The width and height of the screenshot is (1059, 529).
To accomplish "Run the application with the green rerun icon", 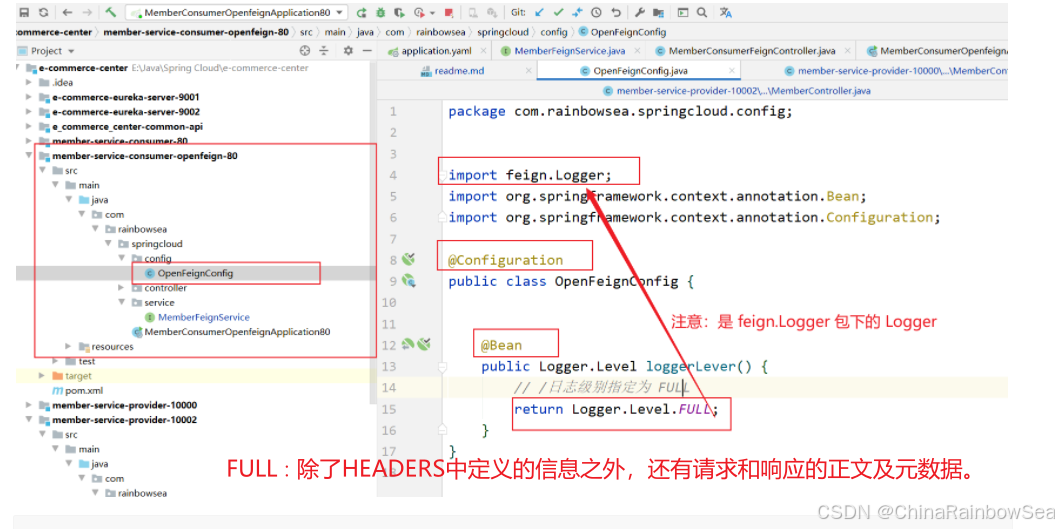I will [x=361, y=12].
